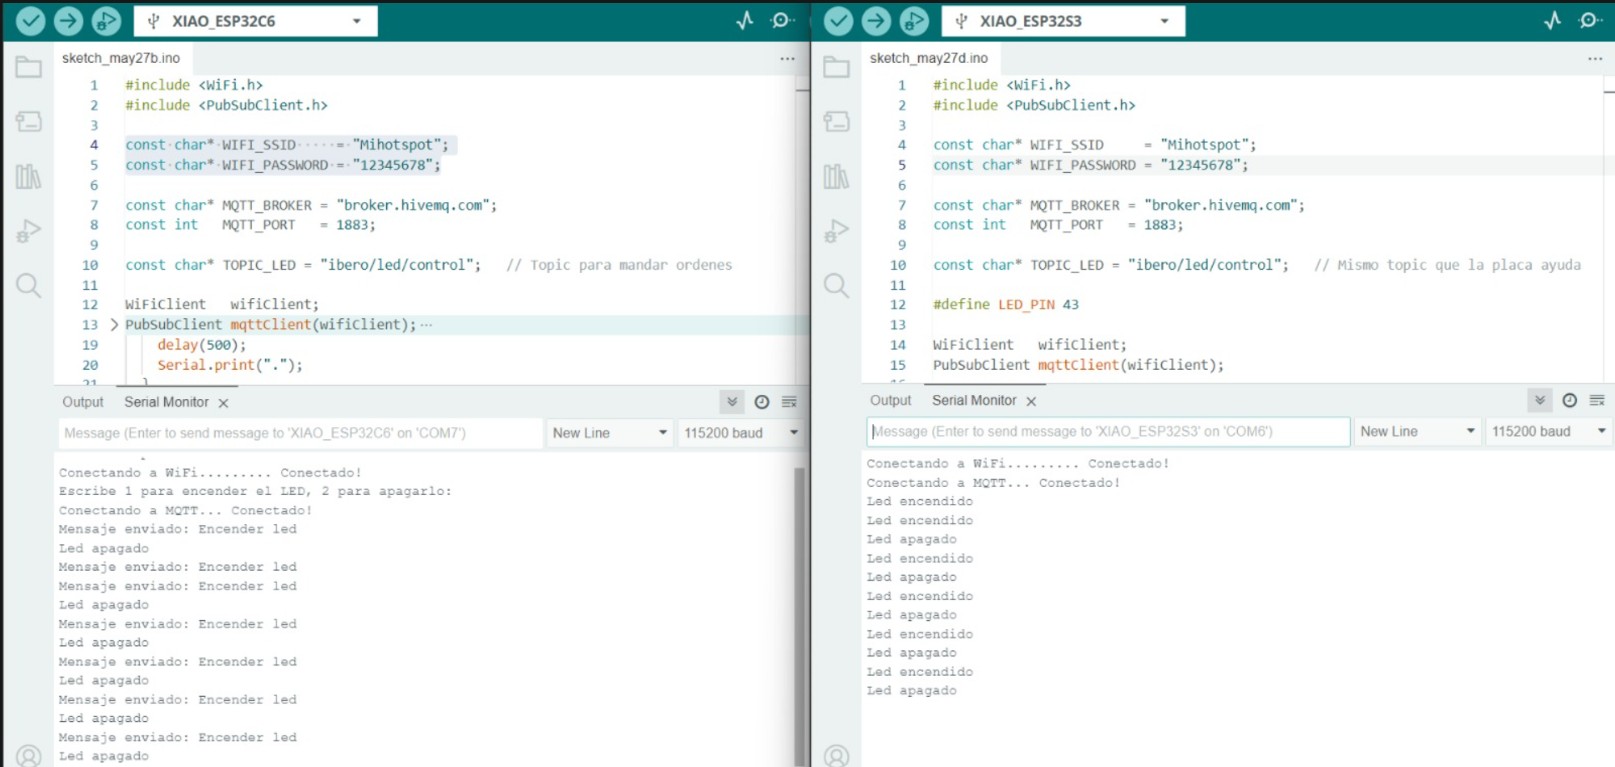1615x767 pixels.
Task: Click 'Escribe 1 para encender el LED' output line
Action: coord(255,491)
